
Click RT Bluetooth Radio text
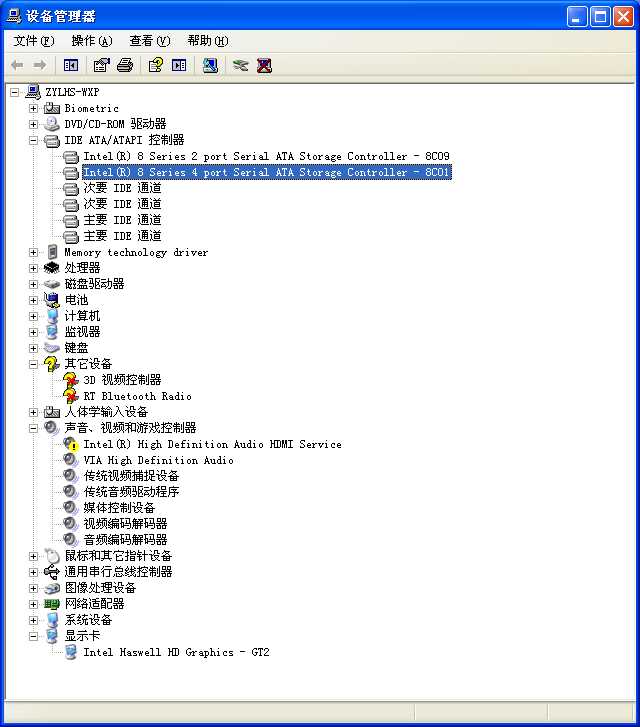[x=137, y=396]
